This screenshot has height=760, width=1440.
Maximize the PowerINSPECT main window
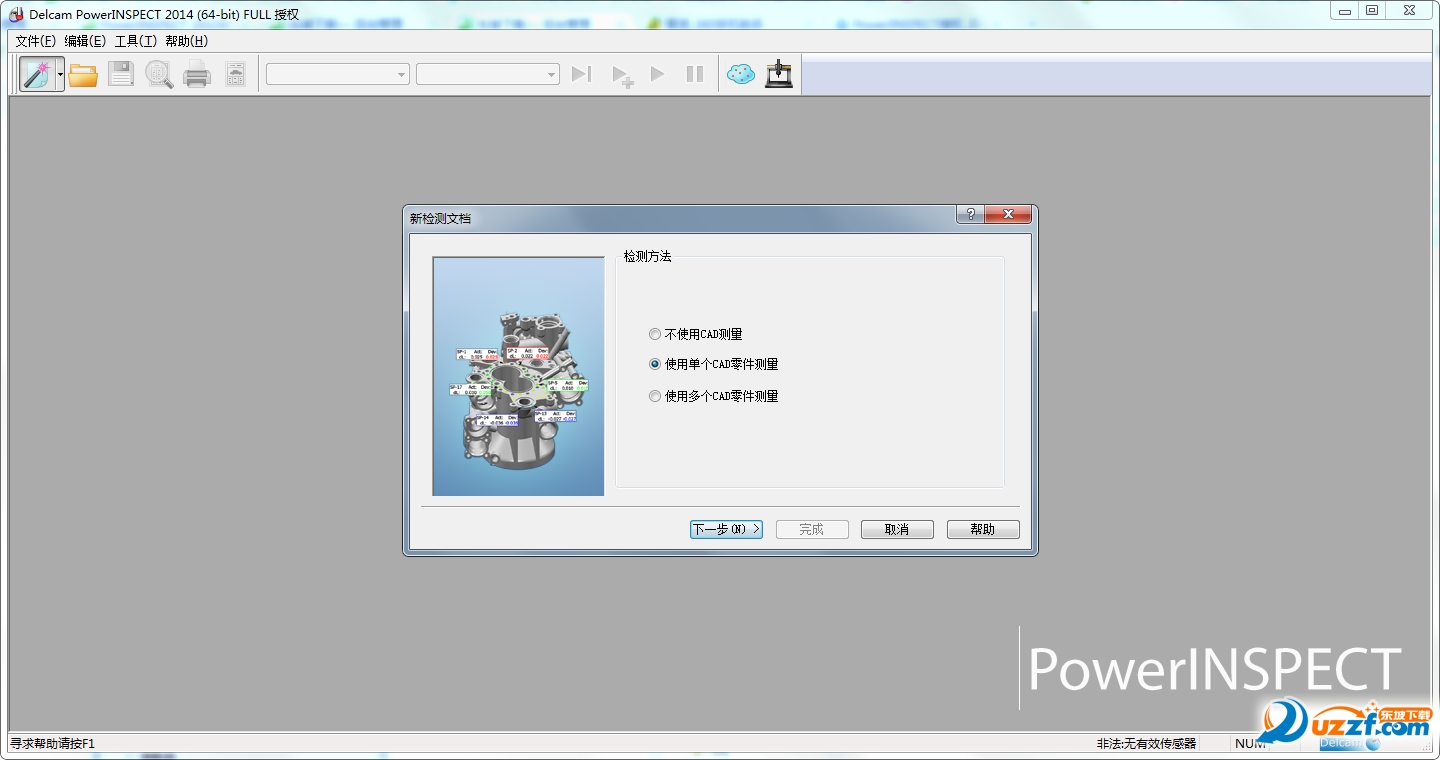coord(1373,10)
